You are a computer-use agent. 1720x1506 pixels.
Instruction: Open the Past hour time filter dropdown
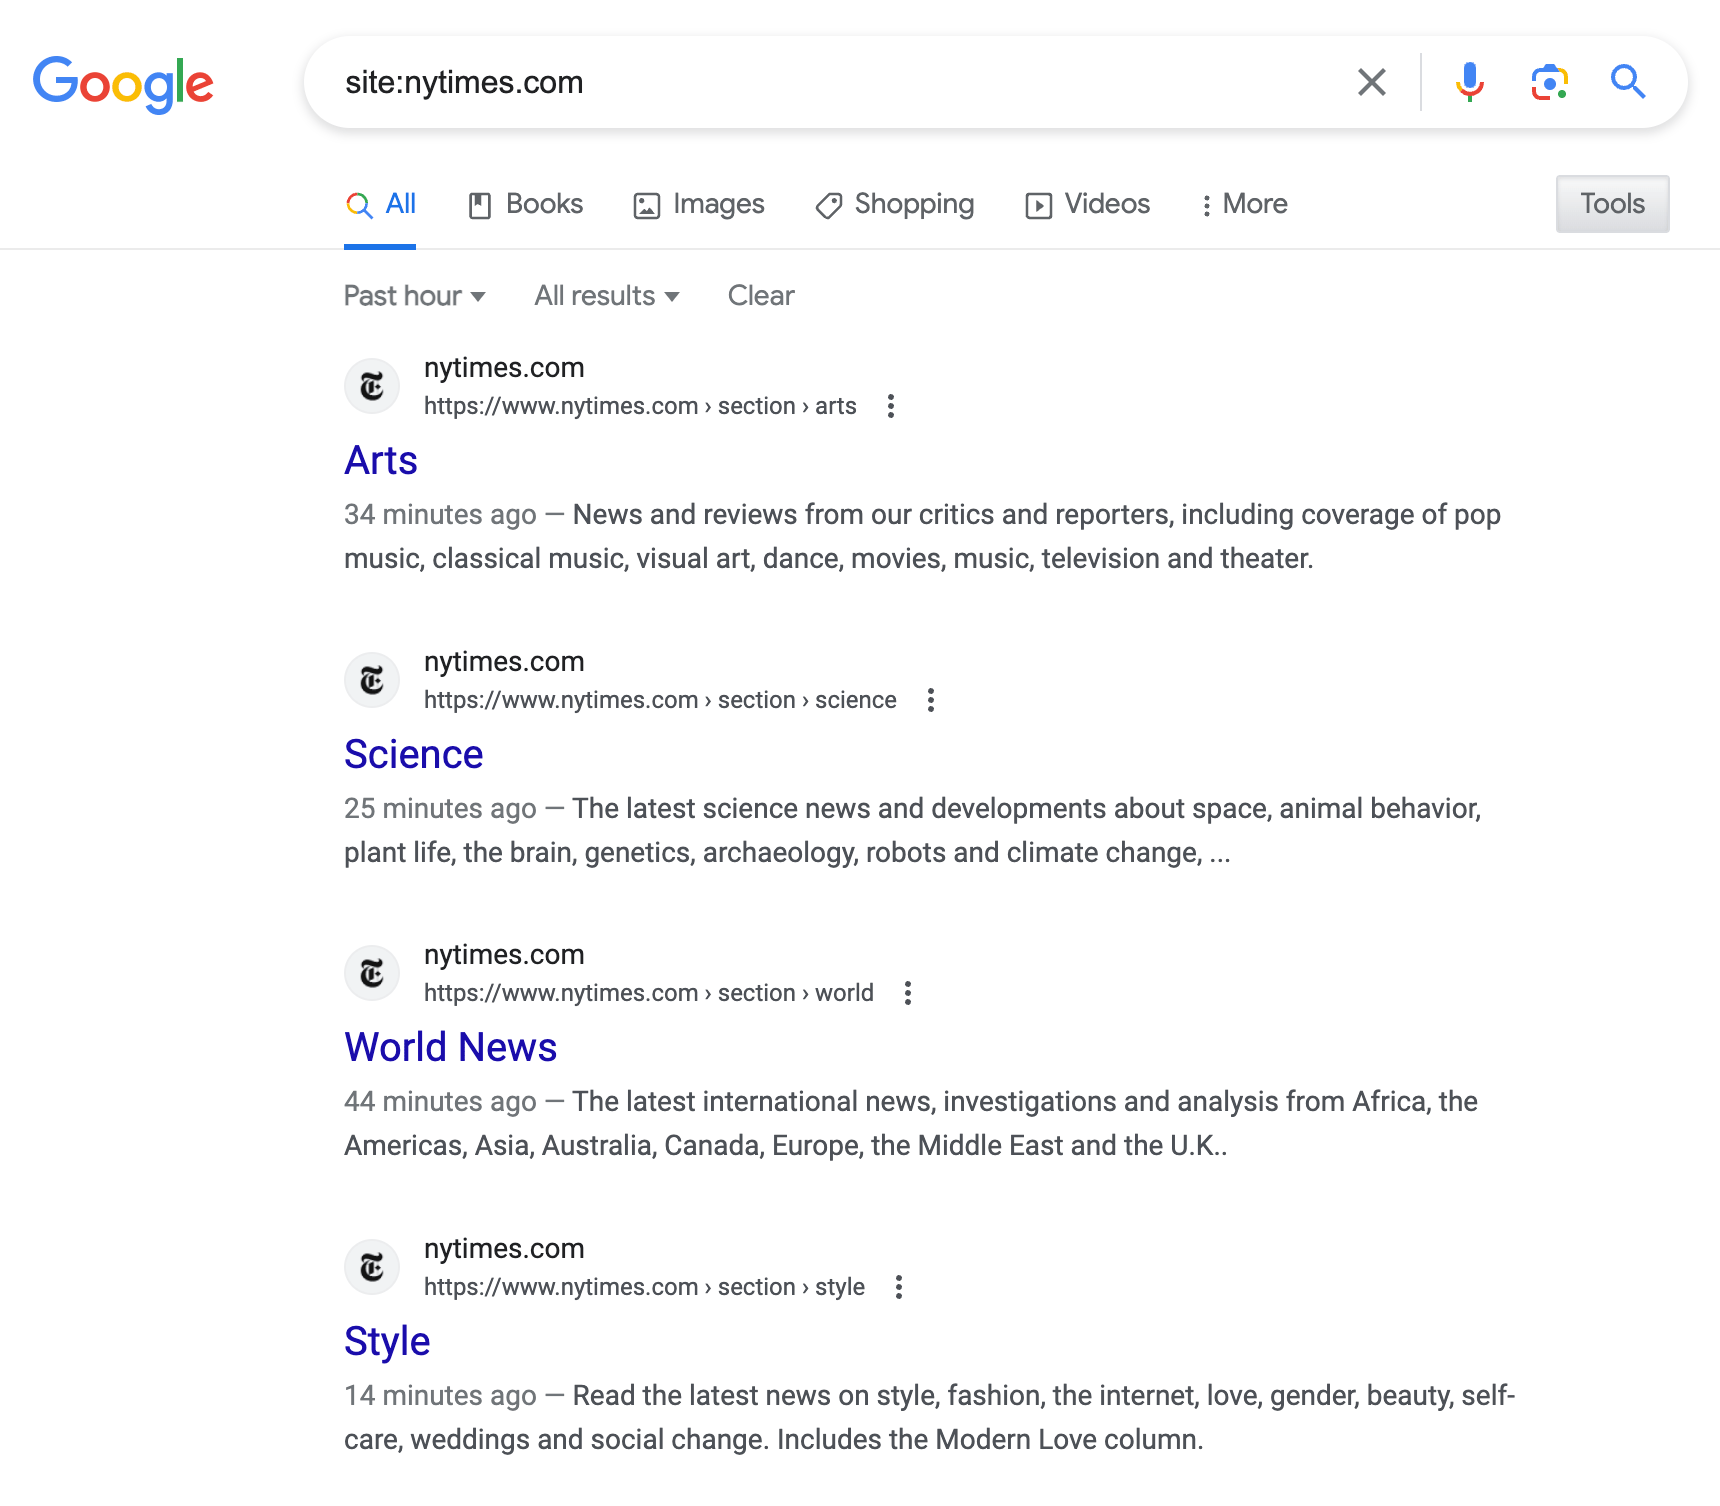point(414,296)
